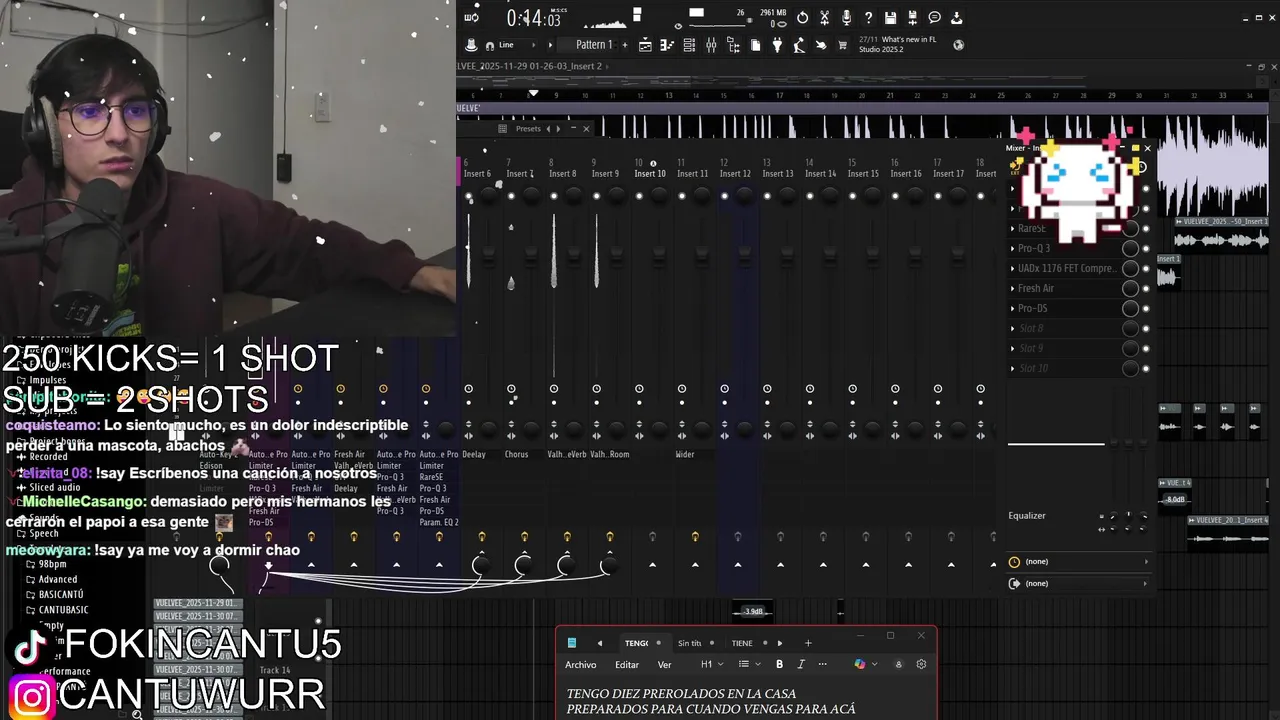1280x720 pixels.
Task: Open the help question mark icon
Action: tap(868, 18)
